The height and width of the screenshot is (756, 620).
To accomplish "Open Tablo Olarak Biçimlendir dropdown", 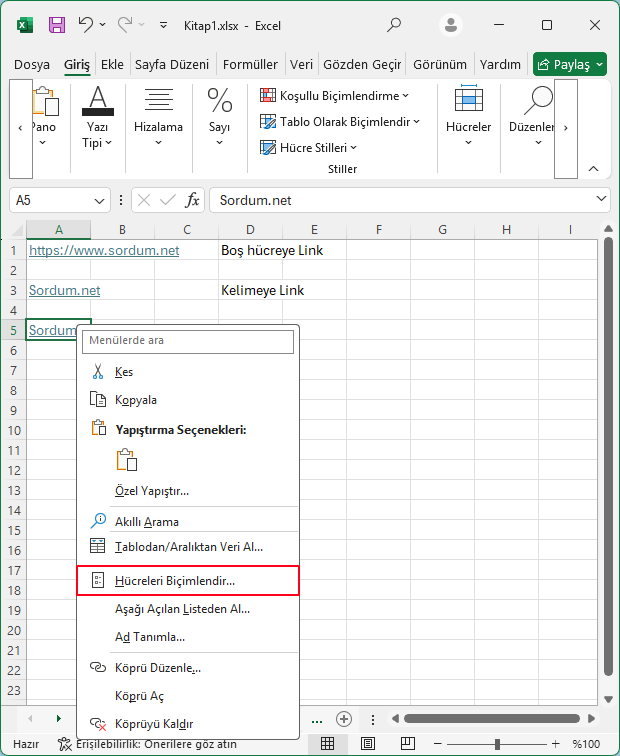I will click(339, 122).
